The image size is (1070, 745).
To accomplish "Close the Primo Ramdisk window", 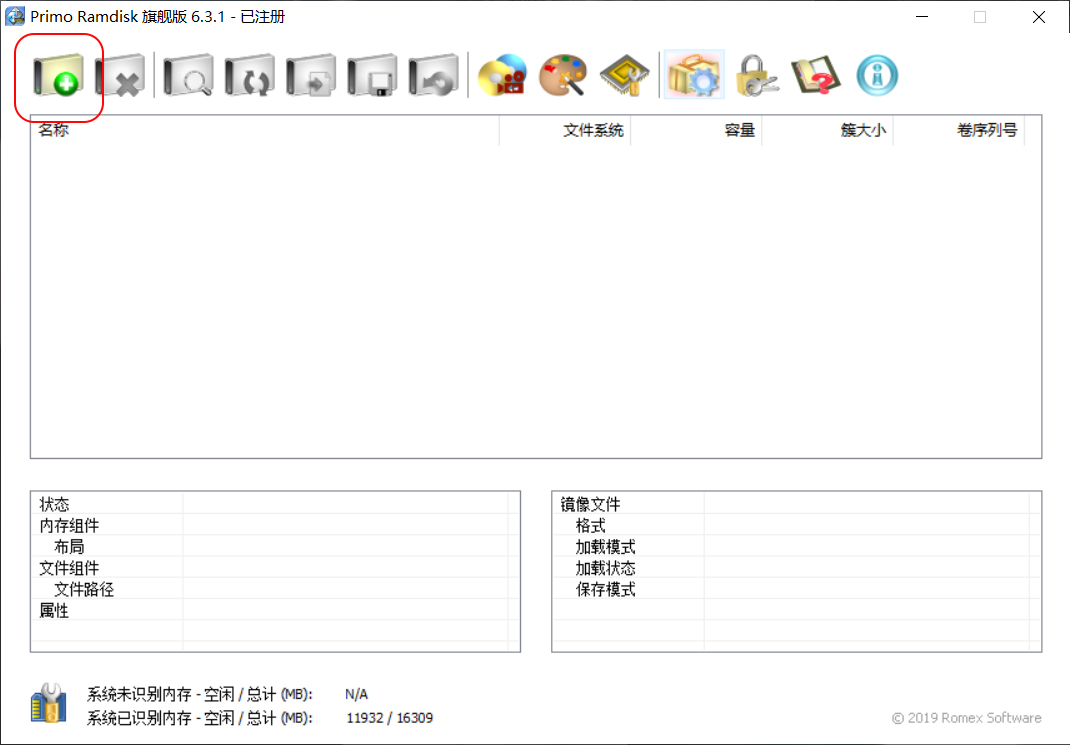I will (x=1039, y=17).
